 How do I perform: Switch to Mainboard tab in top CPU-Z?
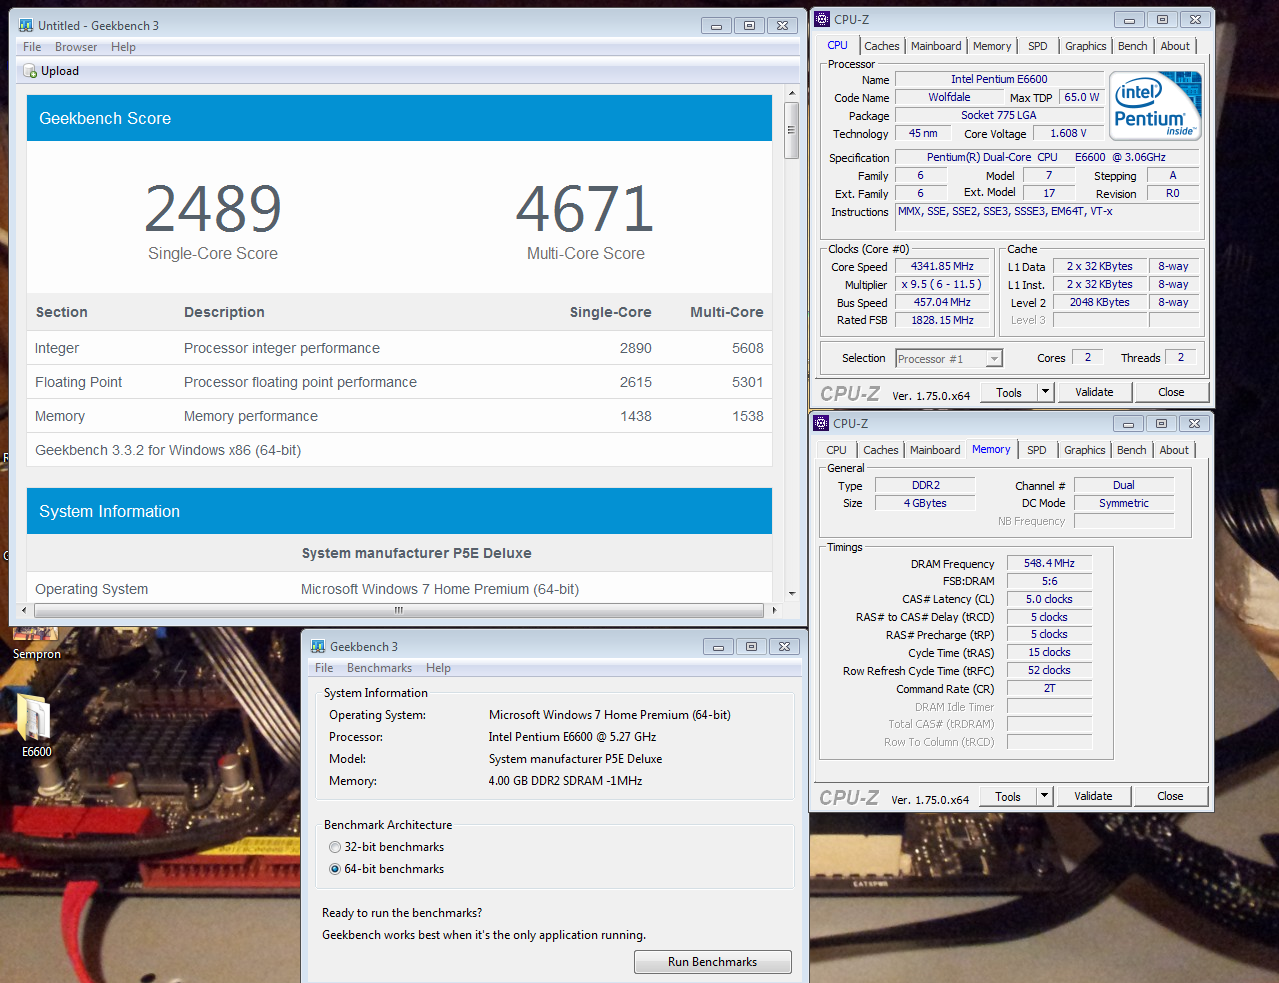[x=936, y=46]
